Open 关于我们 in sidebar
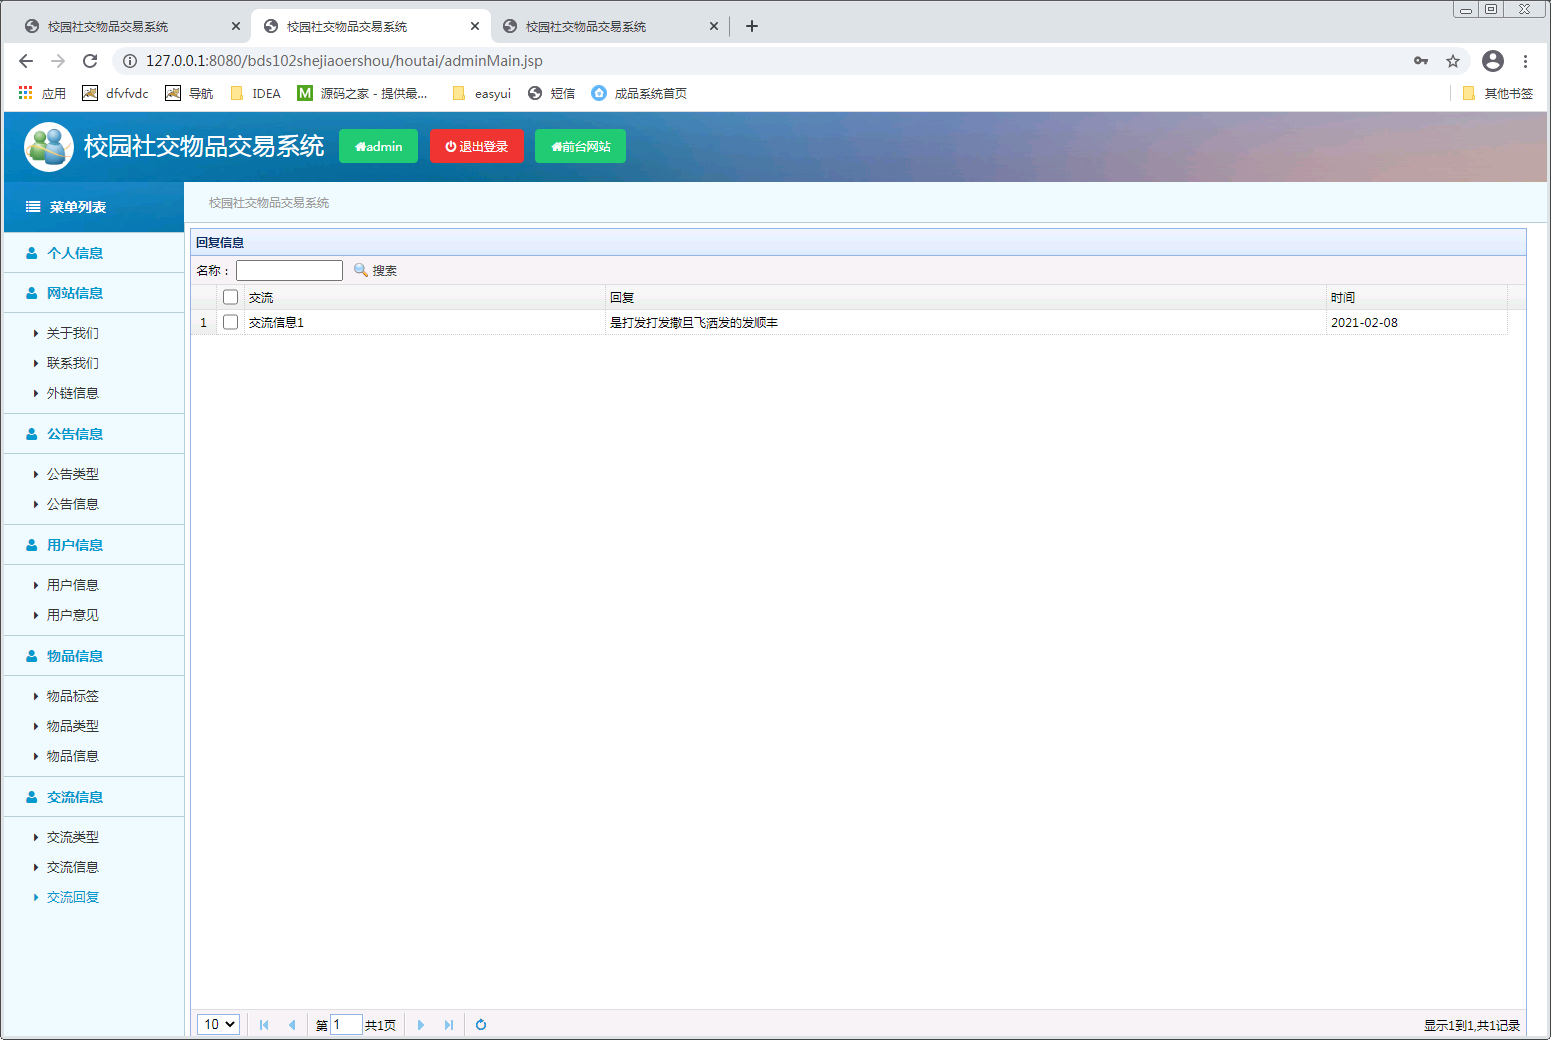 click(73, 333)
